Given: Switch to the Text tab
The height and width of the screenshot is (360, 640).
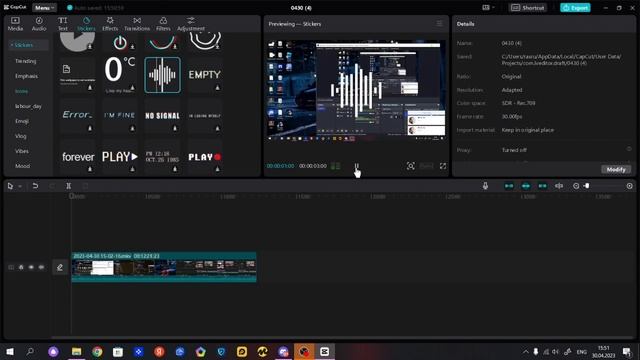Looking at the screenshot, I should [62, 24].
